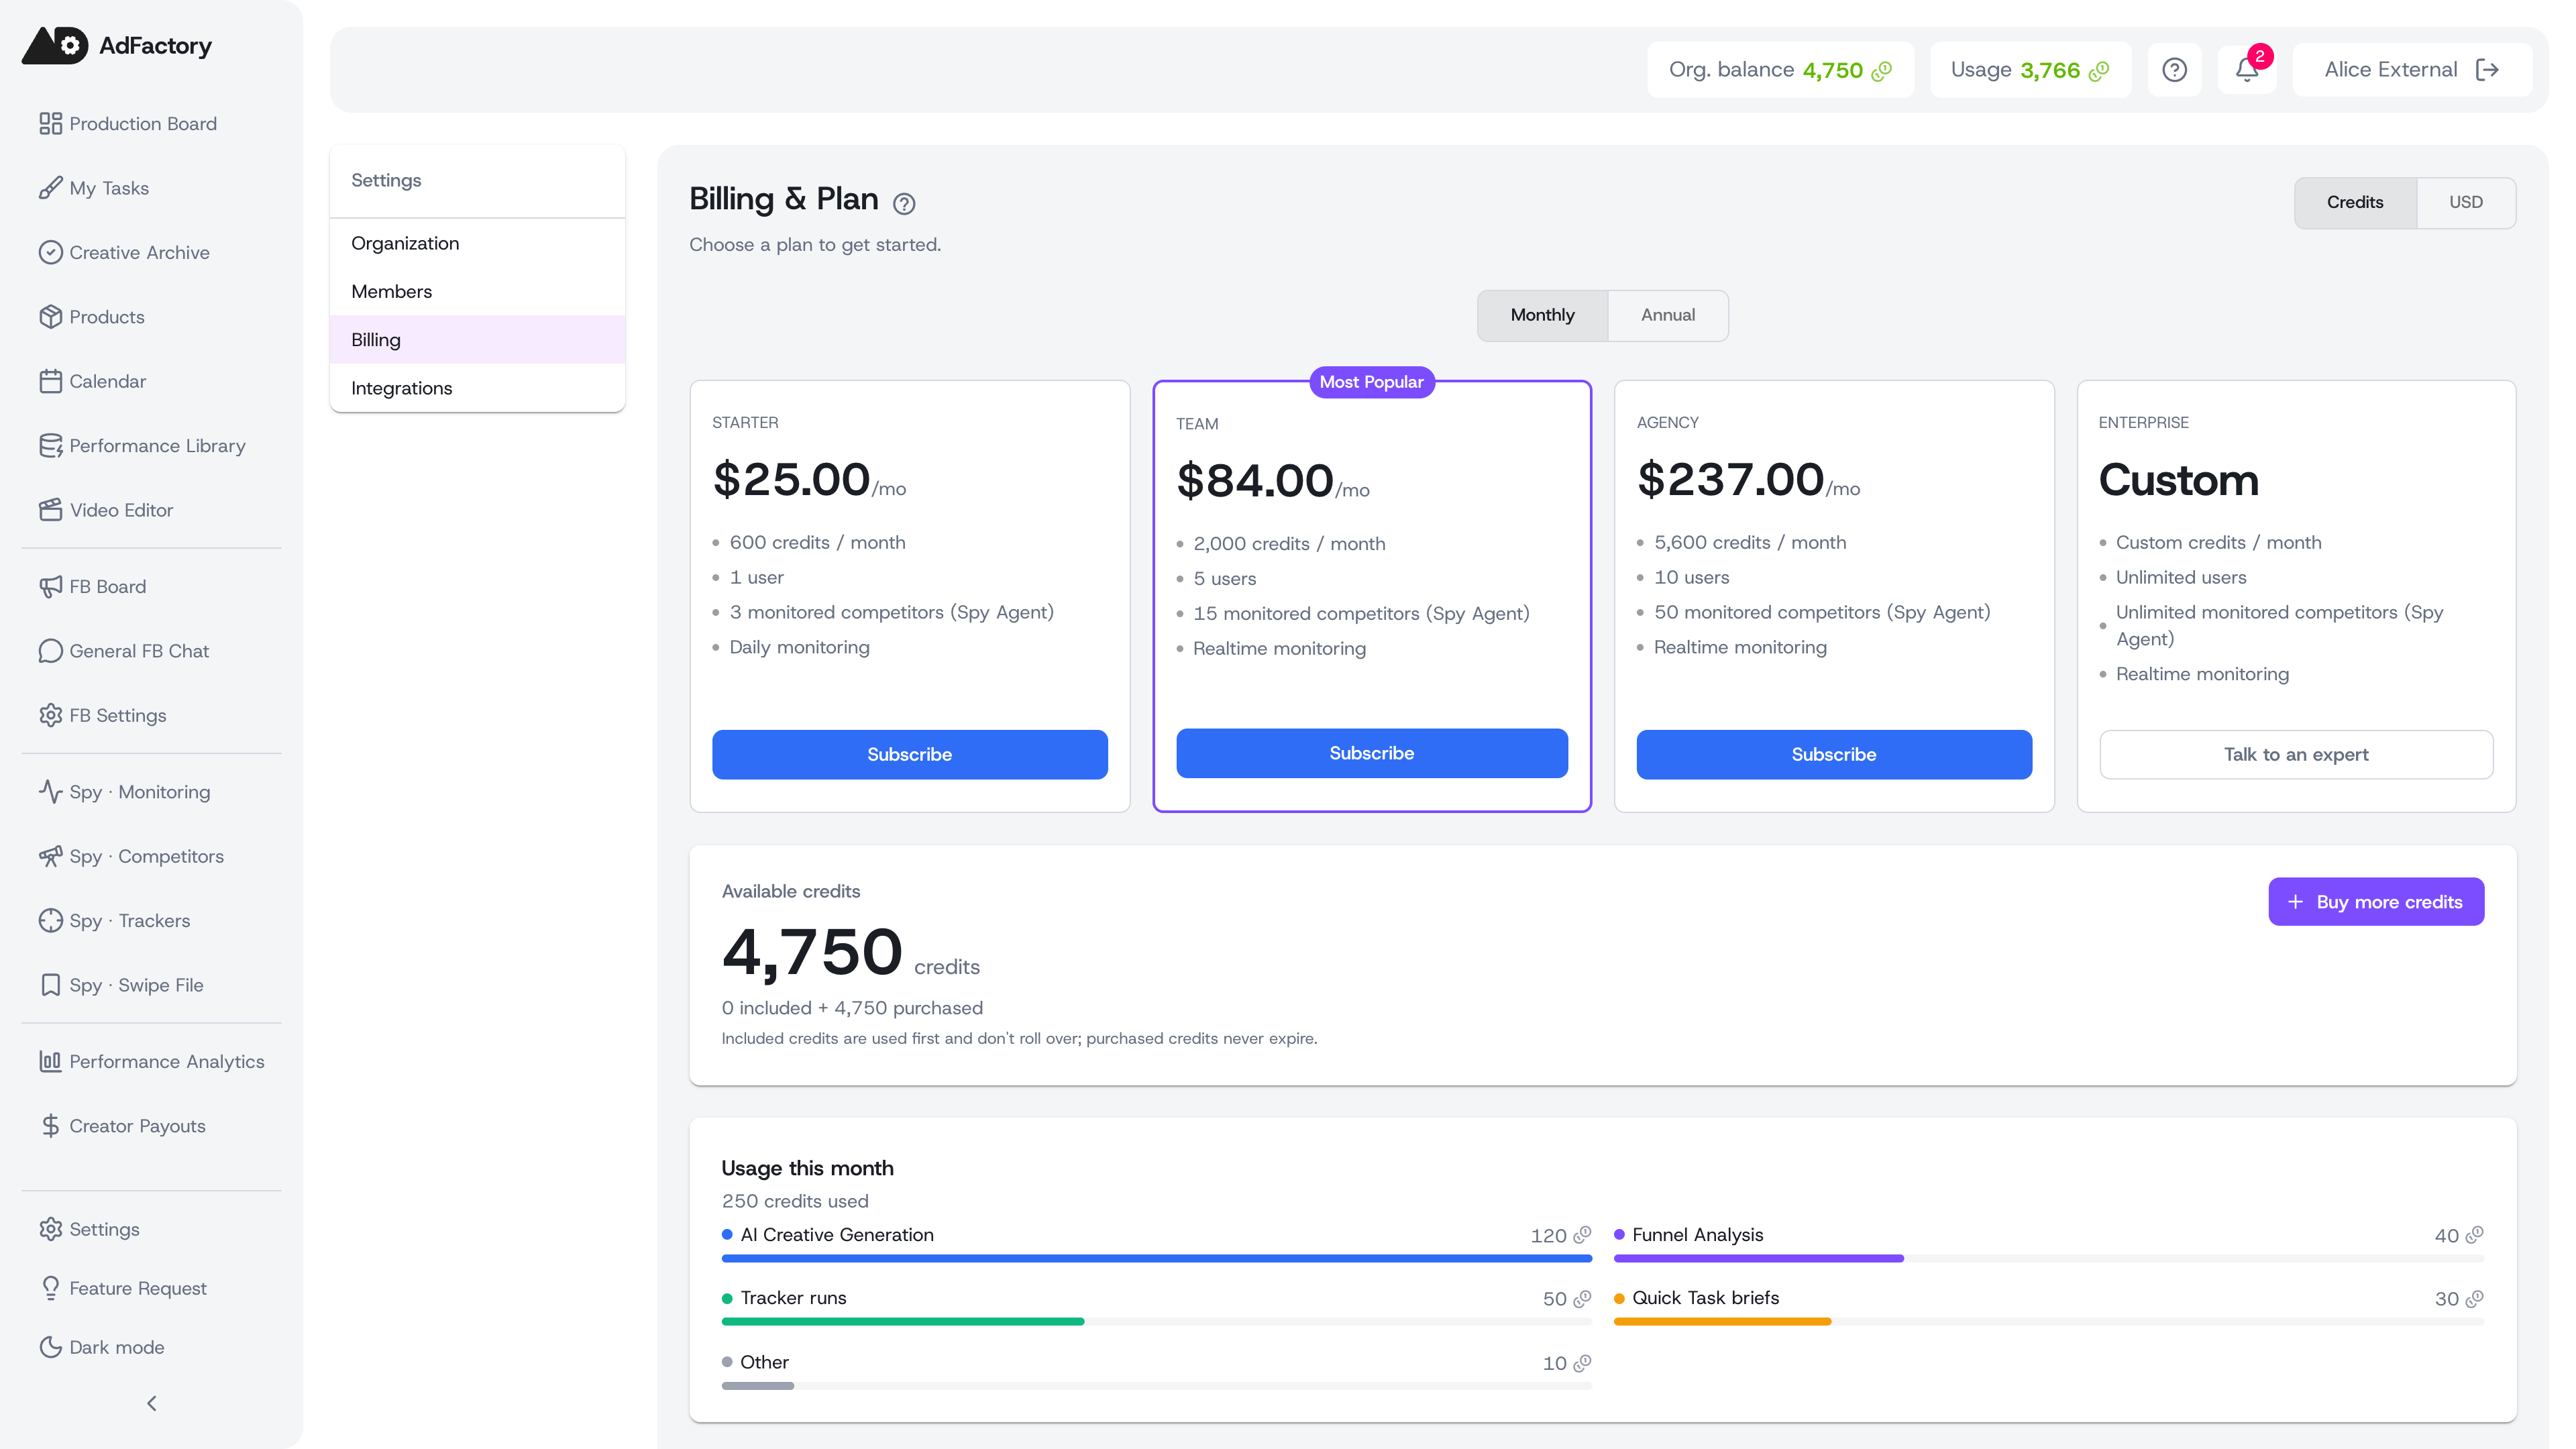Click 'Daily monitoring' in Starter plan
This screenshot has height=1449, width=2576.
(x=799, y=647)
